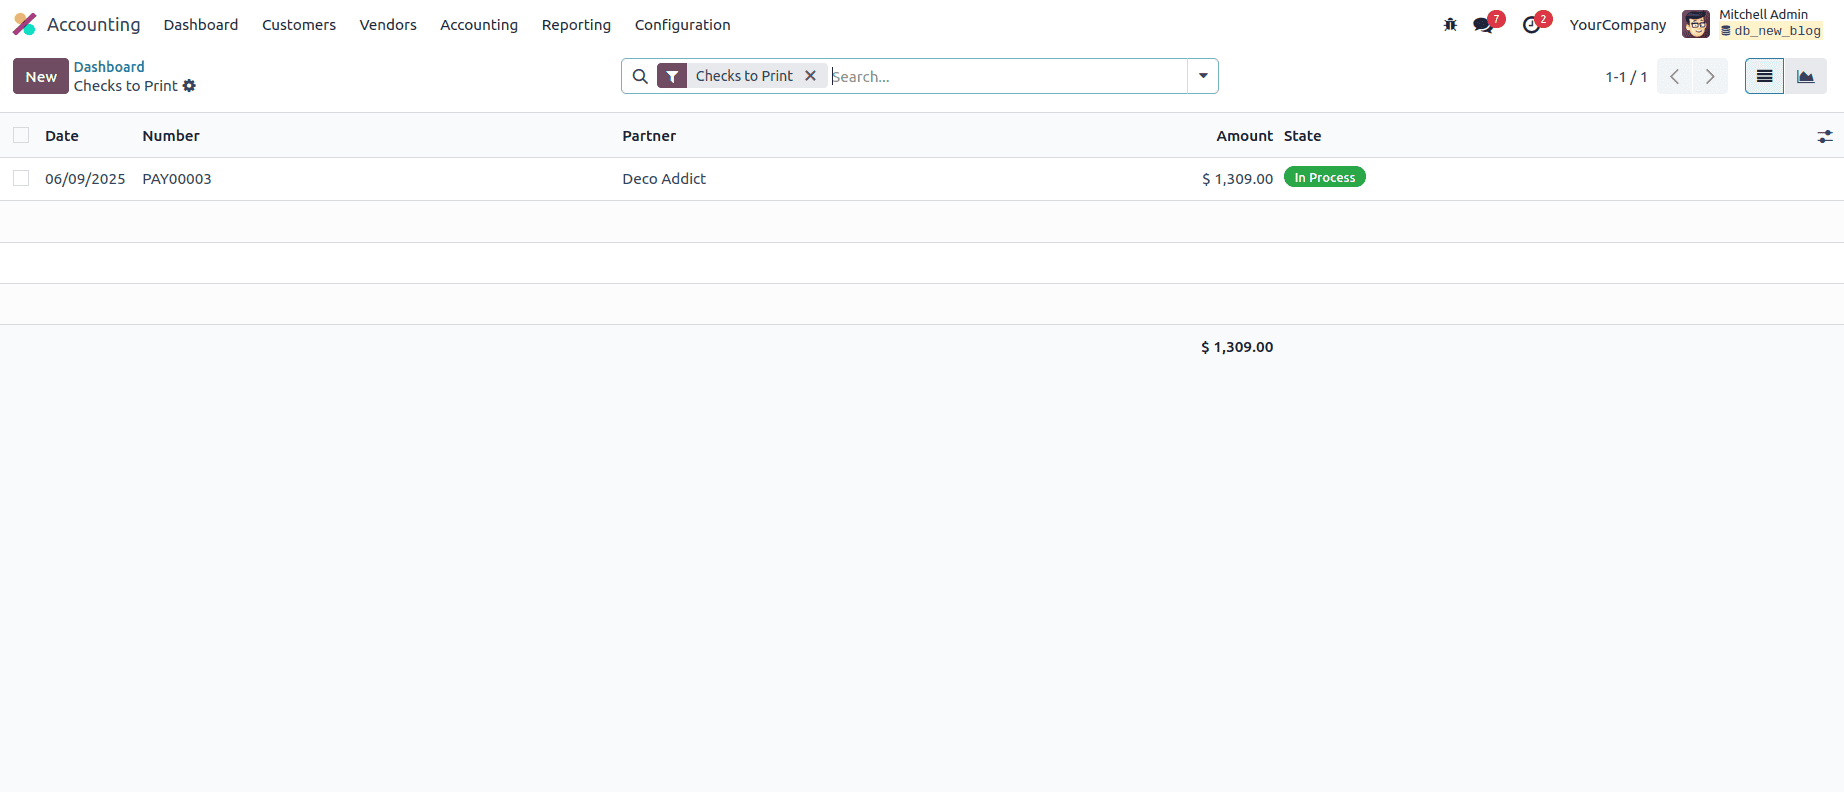Open payment PAY00003 record

[x=177, y=179]
